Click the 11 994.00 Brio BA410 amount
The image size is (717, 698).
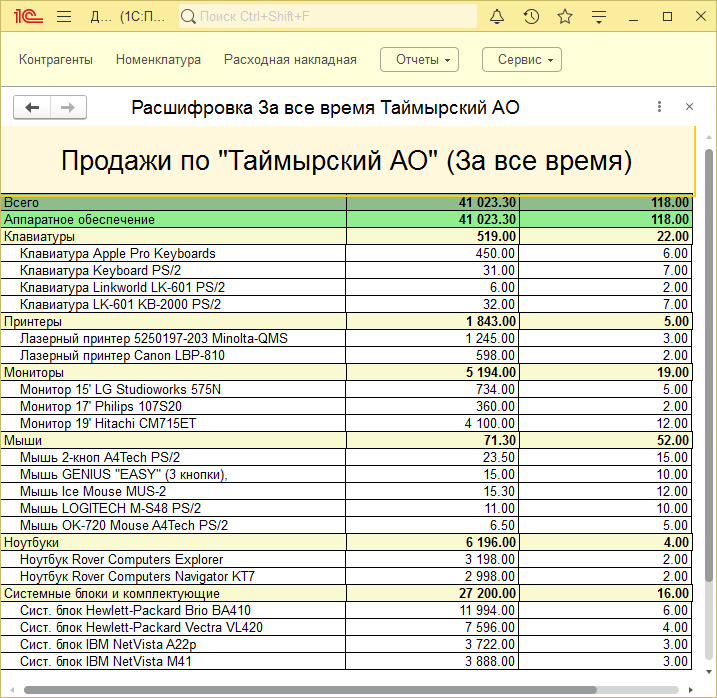coord(487,610)
